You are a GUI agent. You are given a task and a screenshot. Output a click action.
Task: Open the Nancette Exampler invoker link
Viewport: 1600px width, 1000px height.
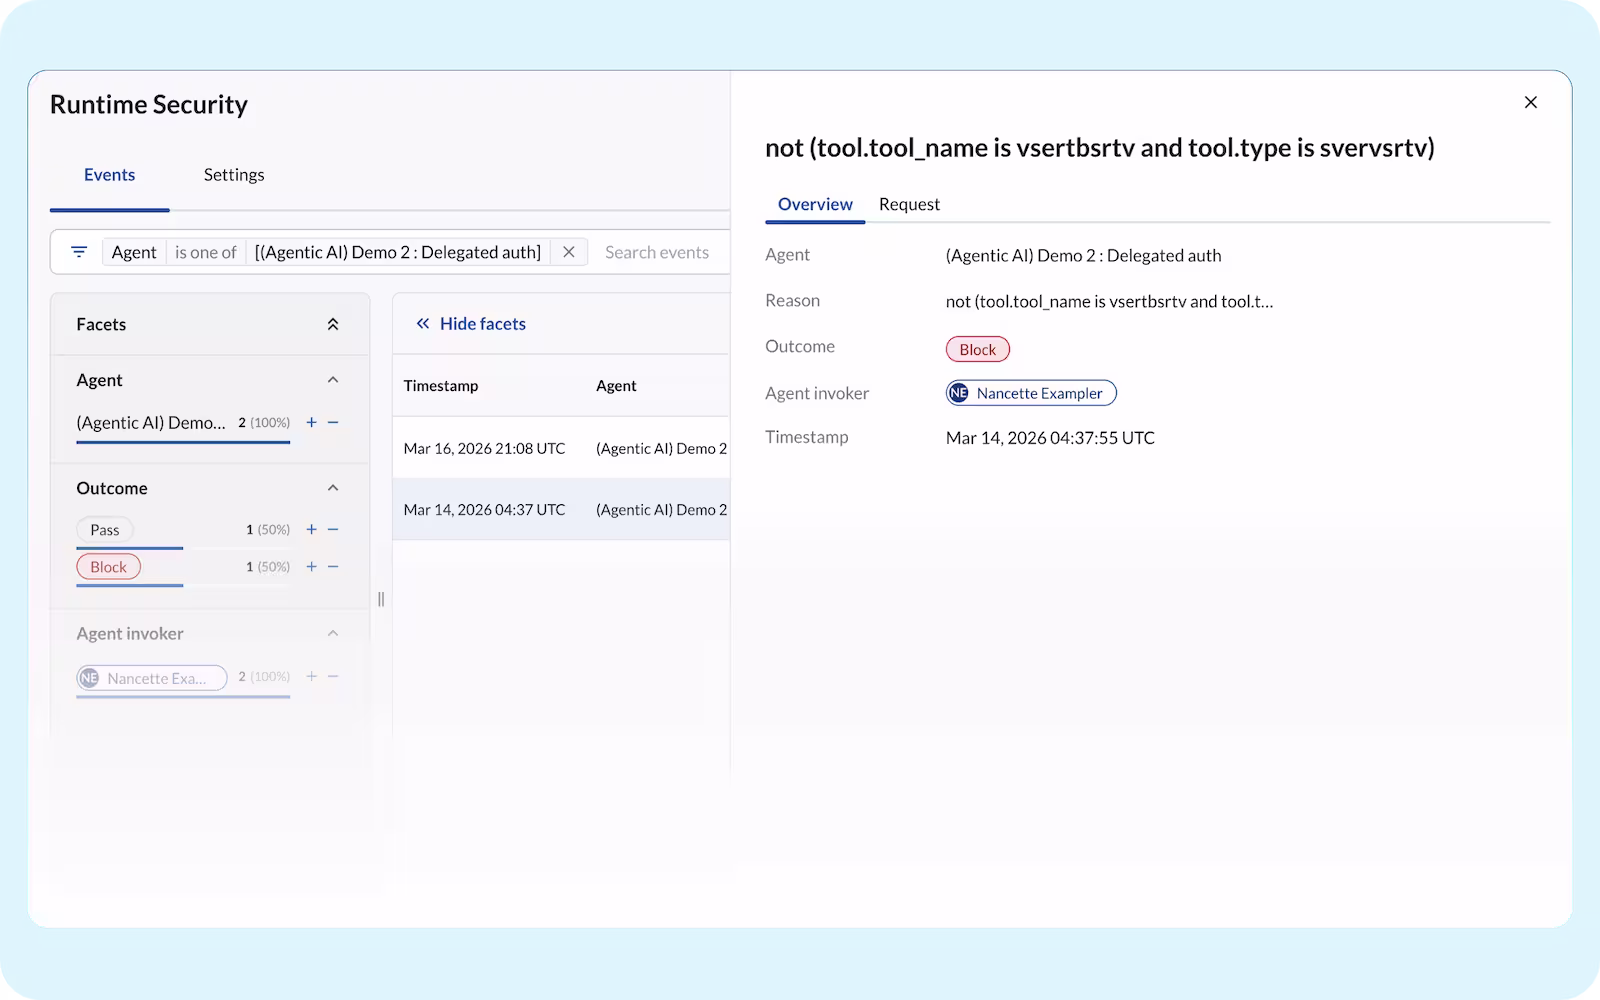coord(1030,392)
